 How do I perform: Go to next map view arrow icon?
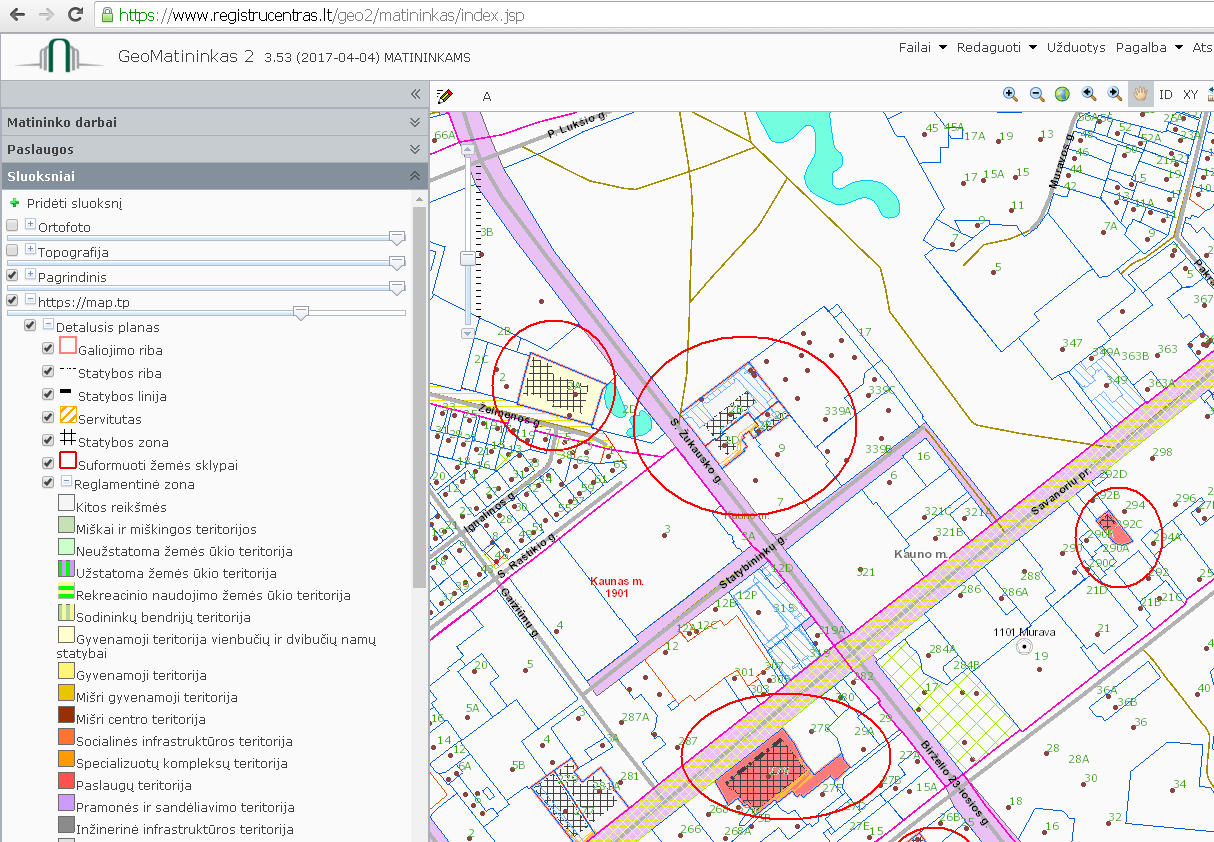point(1114,94)
